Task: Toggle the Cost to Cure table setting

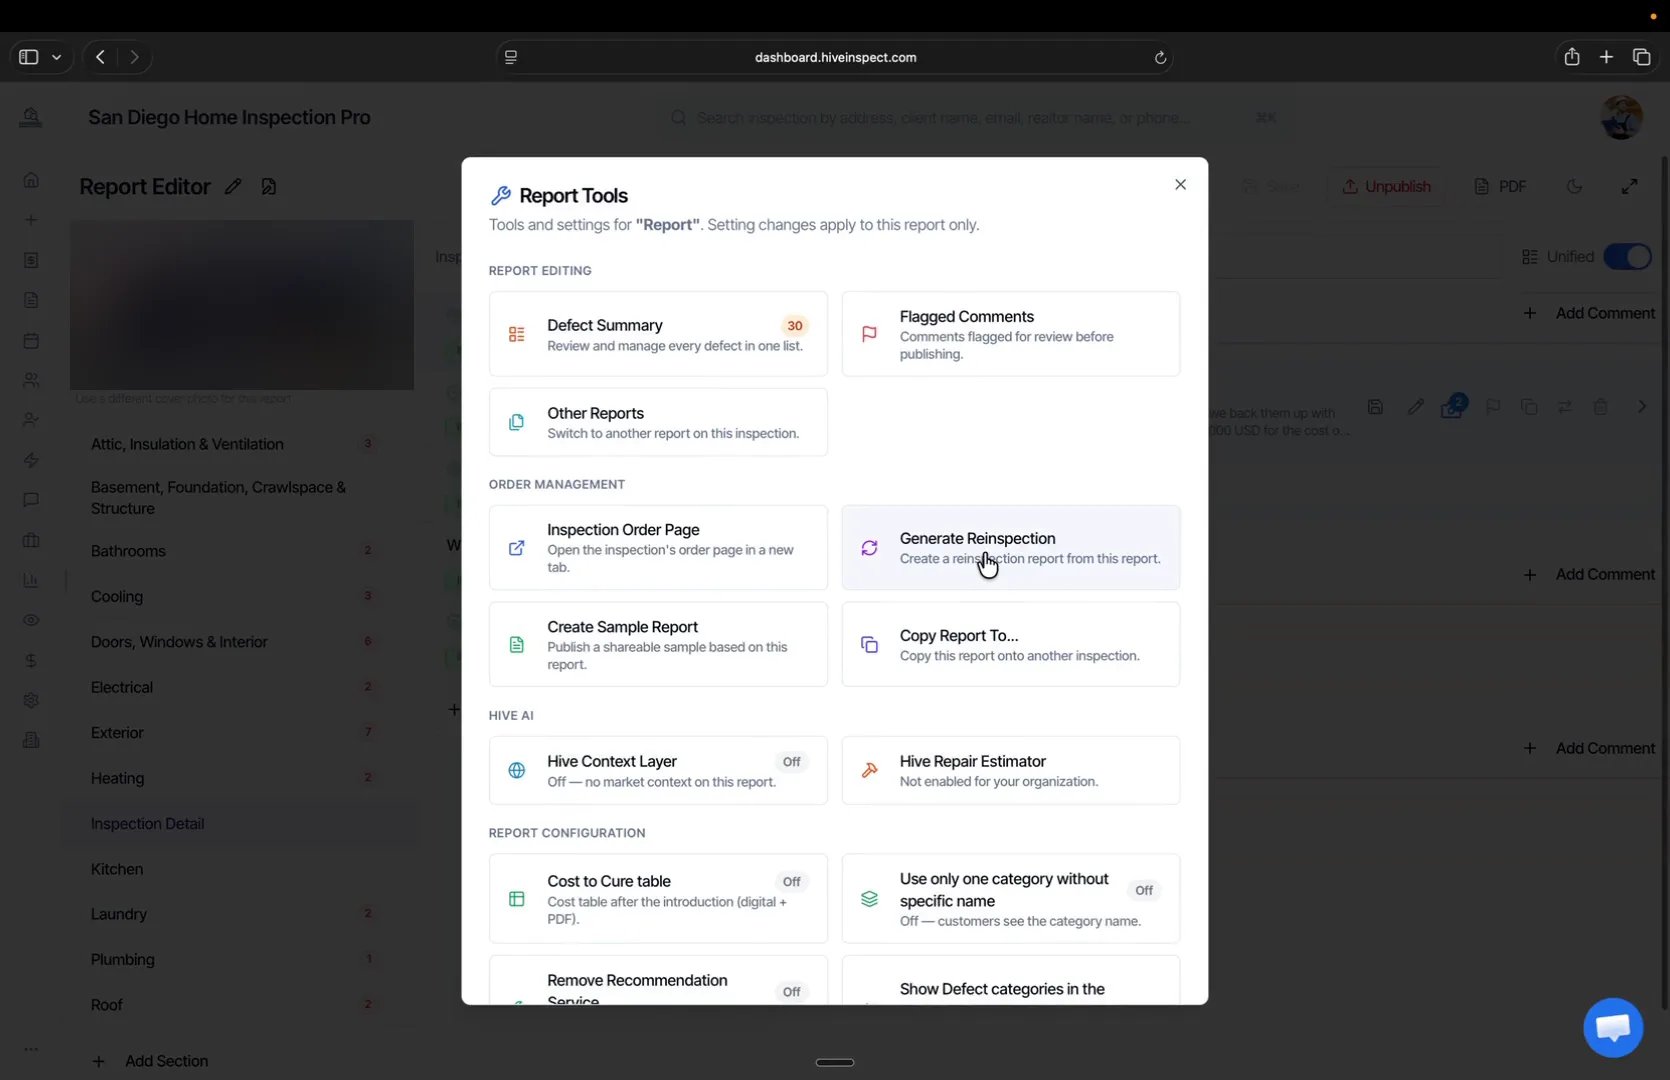Action: (x=791, y=882)
